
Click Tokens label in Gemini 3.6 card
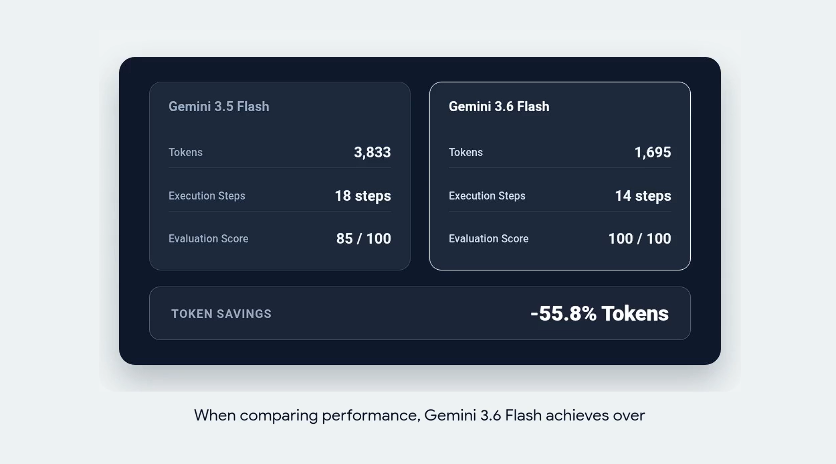(465, 153)
